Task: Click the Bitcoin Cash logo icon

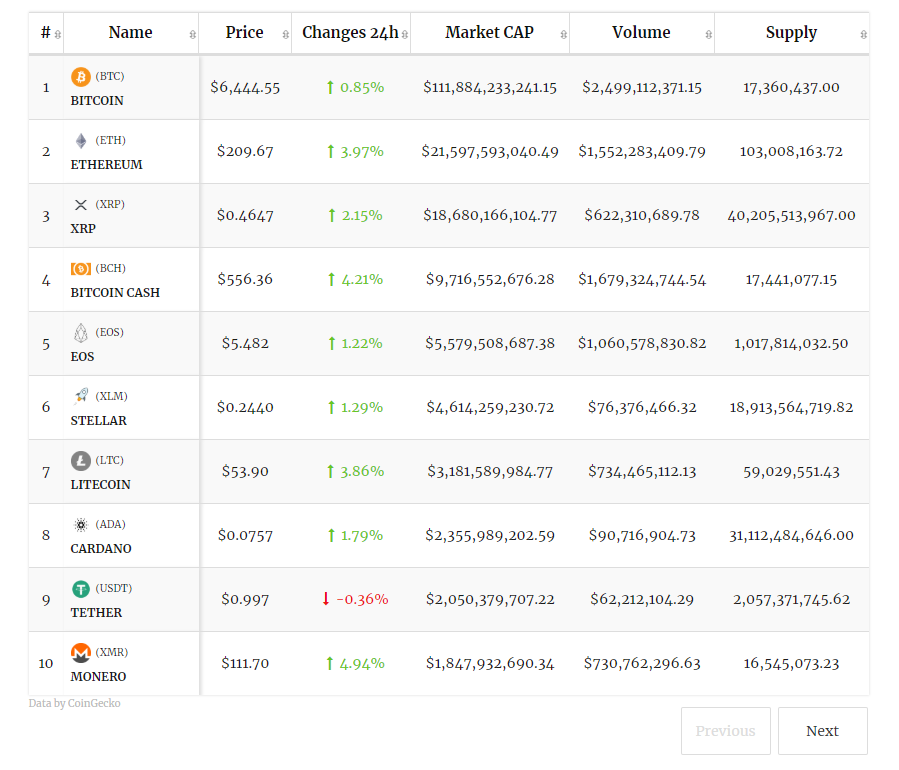Action: tap(80, 268)
